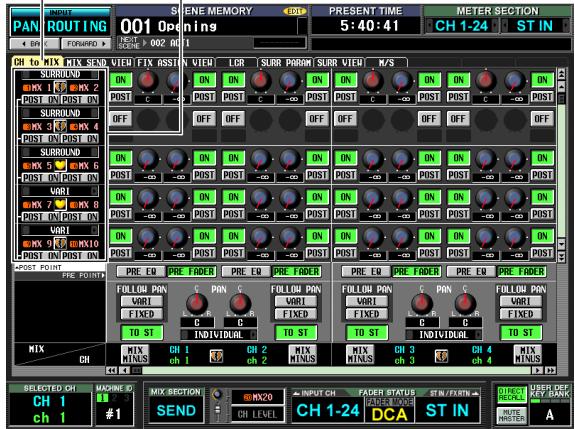
Task: Click the BACK button
Action: 34,44
